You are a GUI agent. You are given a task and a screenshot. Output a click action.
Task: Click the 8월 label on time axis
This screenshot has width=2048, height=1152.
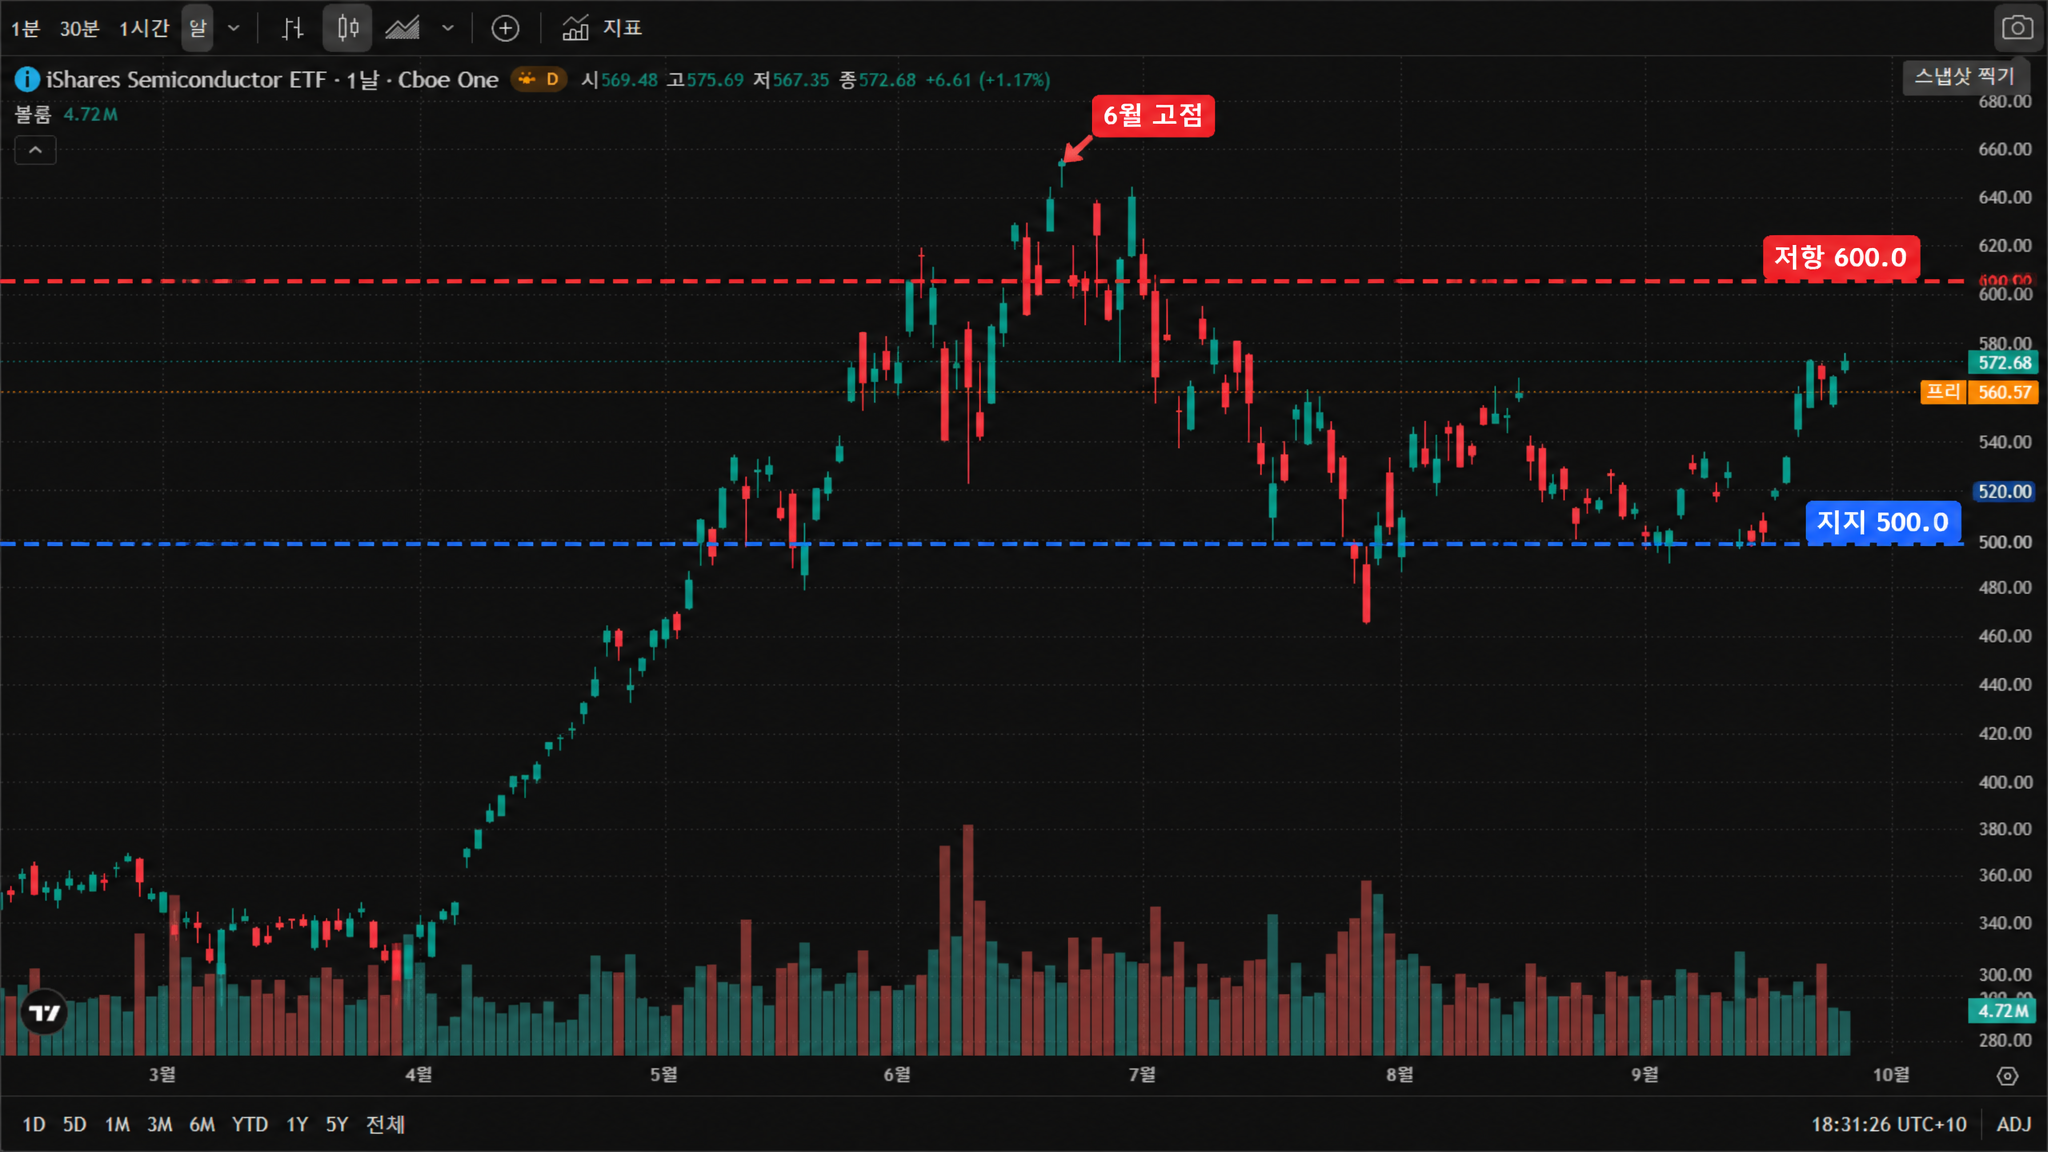[1400, 1074]
